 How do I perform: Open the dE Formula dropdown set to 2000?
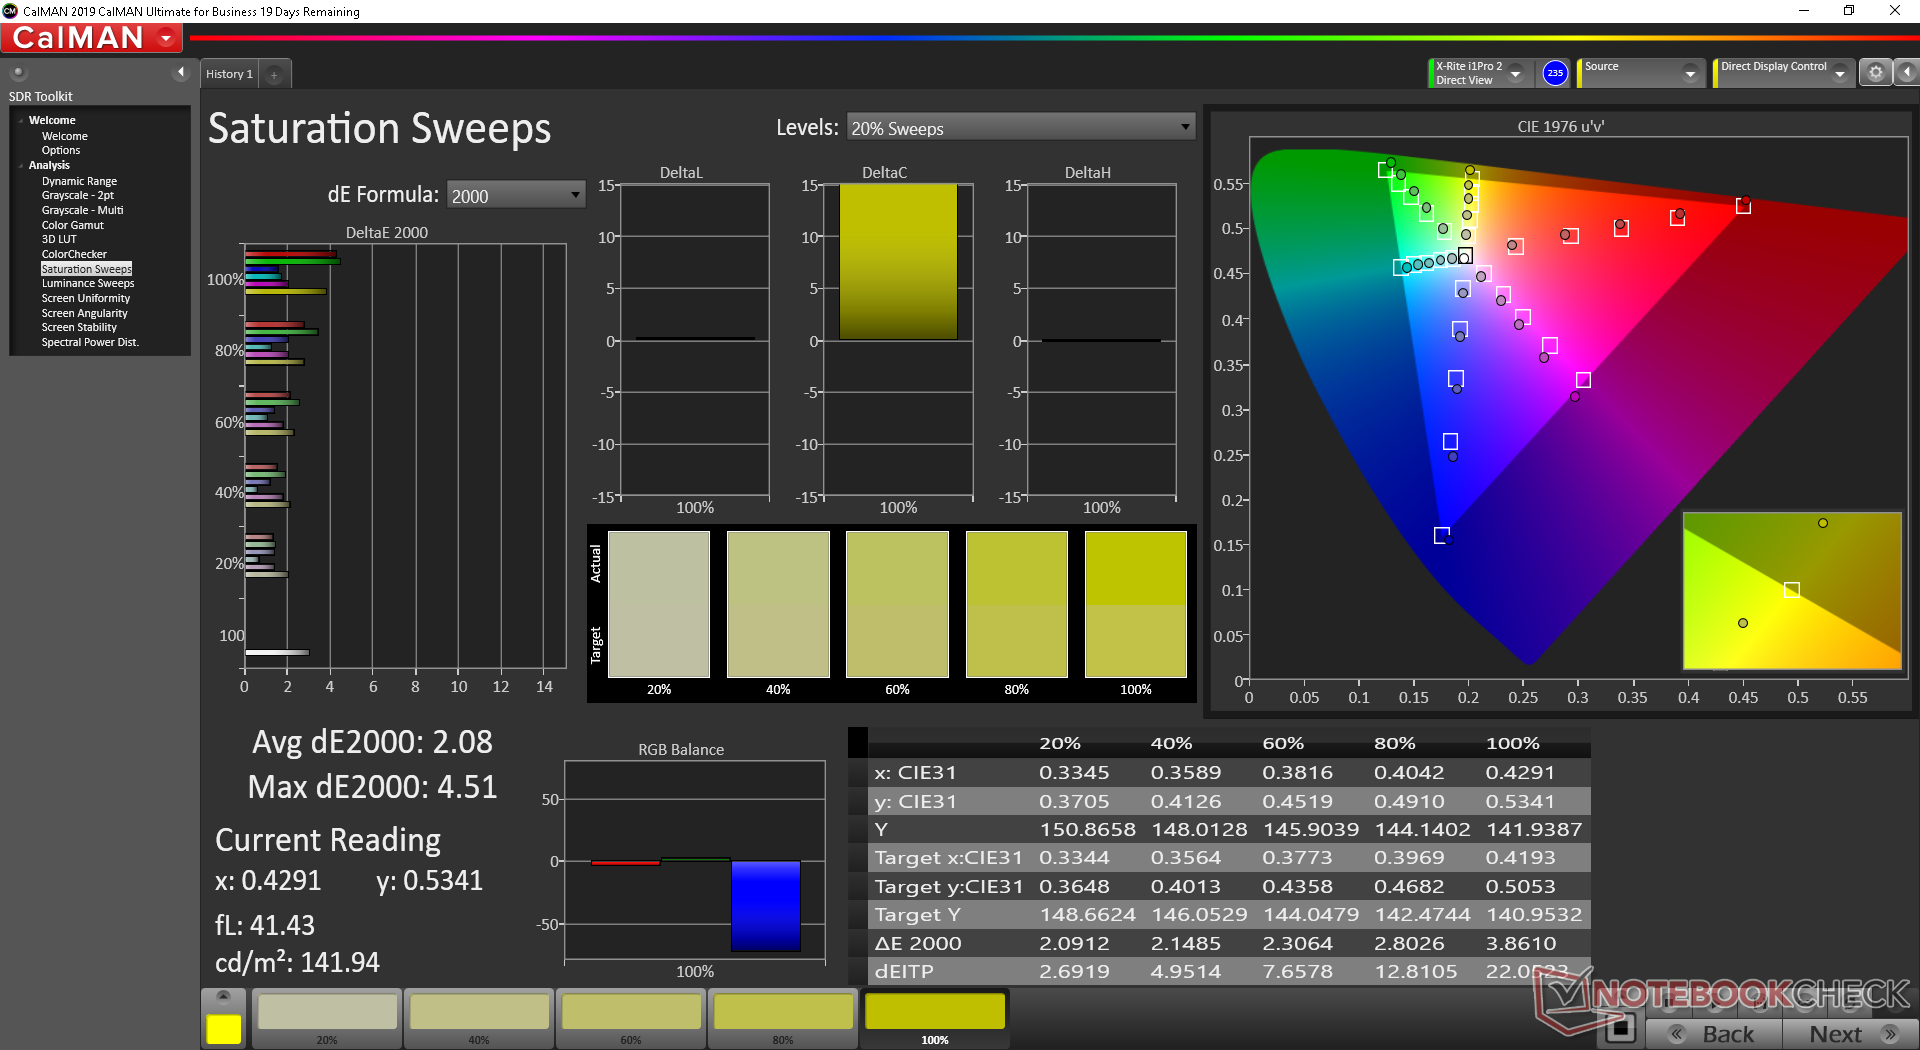[x=515, y=195]
